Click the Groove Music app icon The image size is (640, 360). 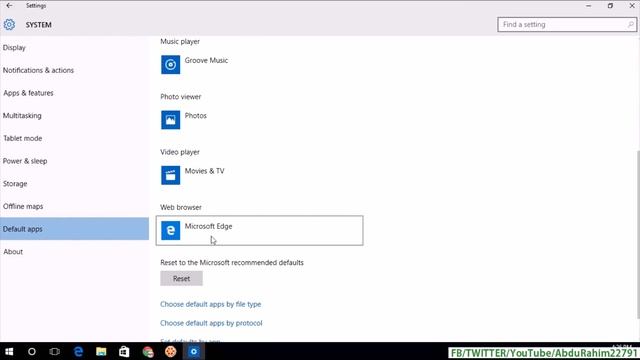click(x=170, y=64)
